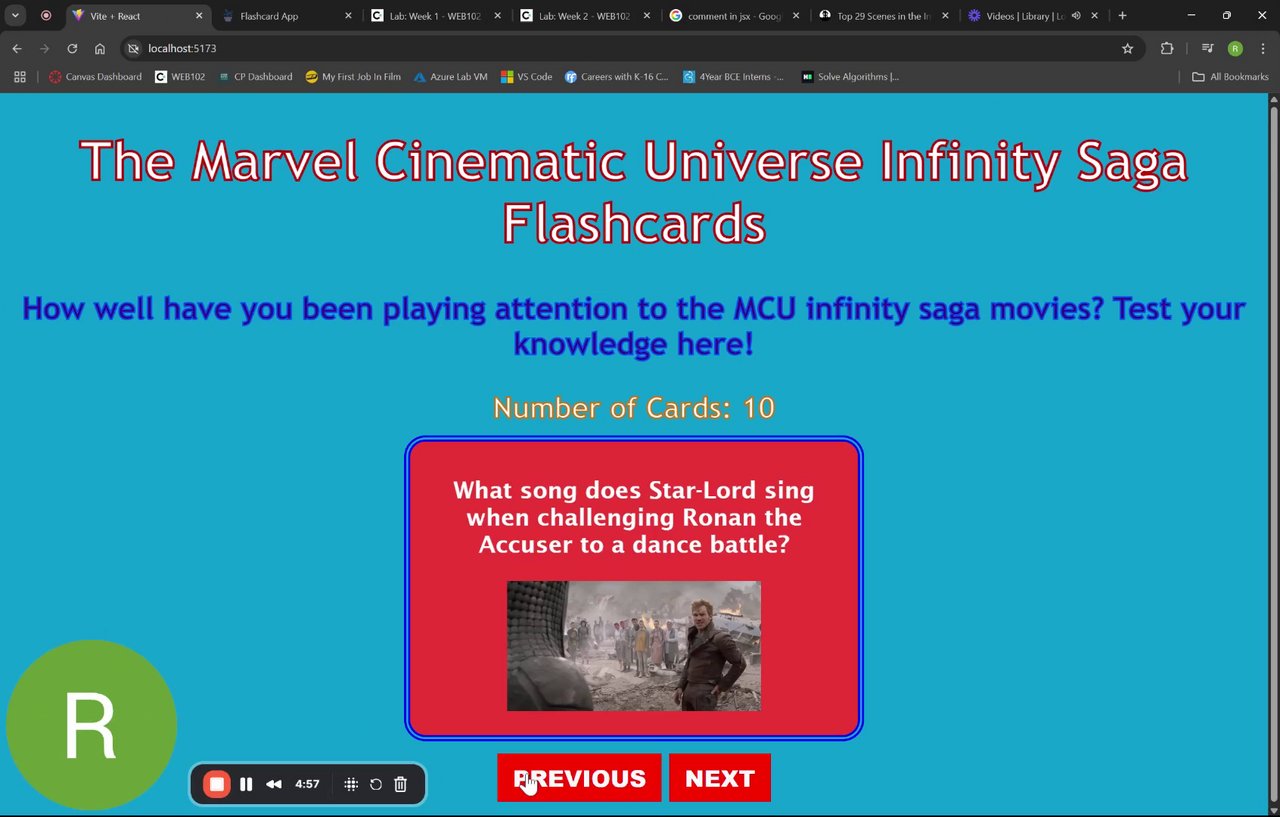Screen dimensions: 1280x817
Task: Rewind the recording
Action: tap(273, 784)
